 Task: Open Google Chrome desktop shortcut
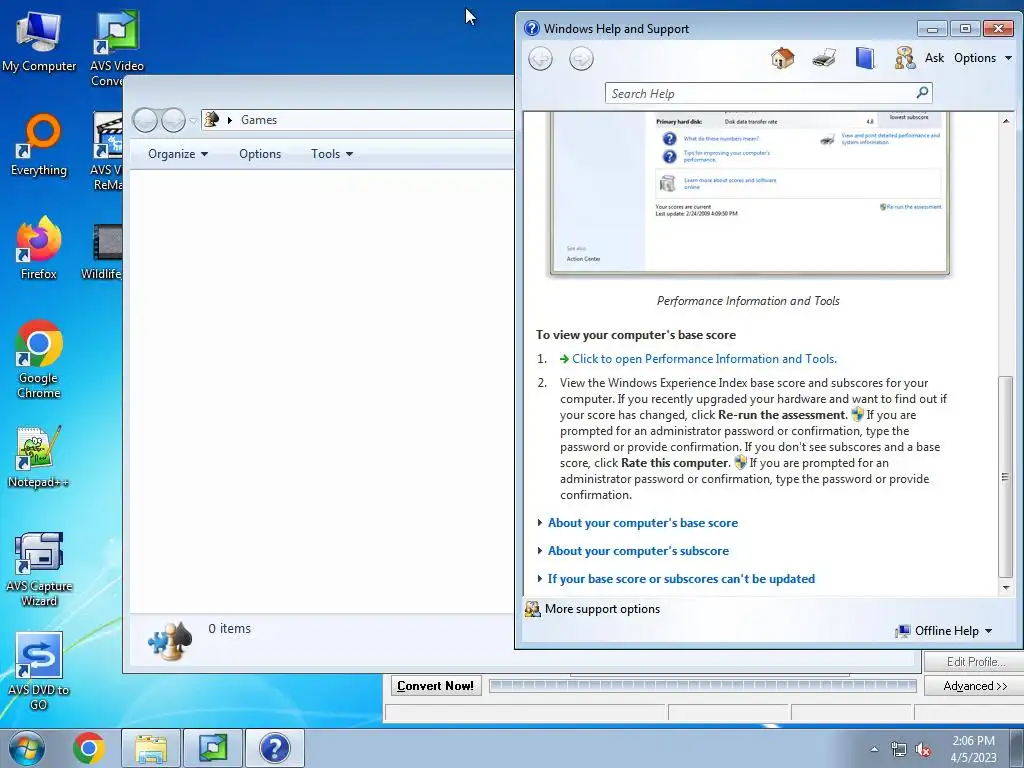tap(39, 359)
